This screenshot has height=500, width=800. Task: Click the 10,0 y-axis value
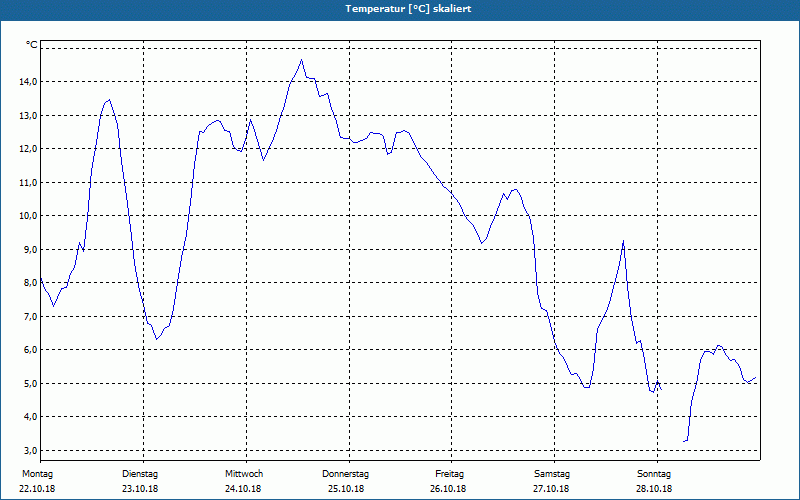tap(28, 215)
